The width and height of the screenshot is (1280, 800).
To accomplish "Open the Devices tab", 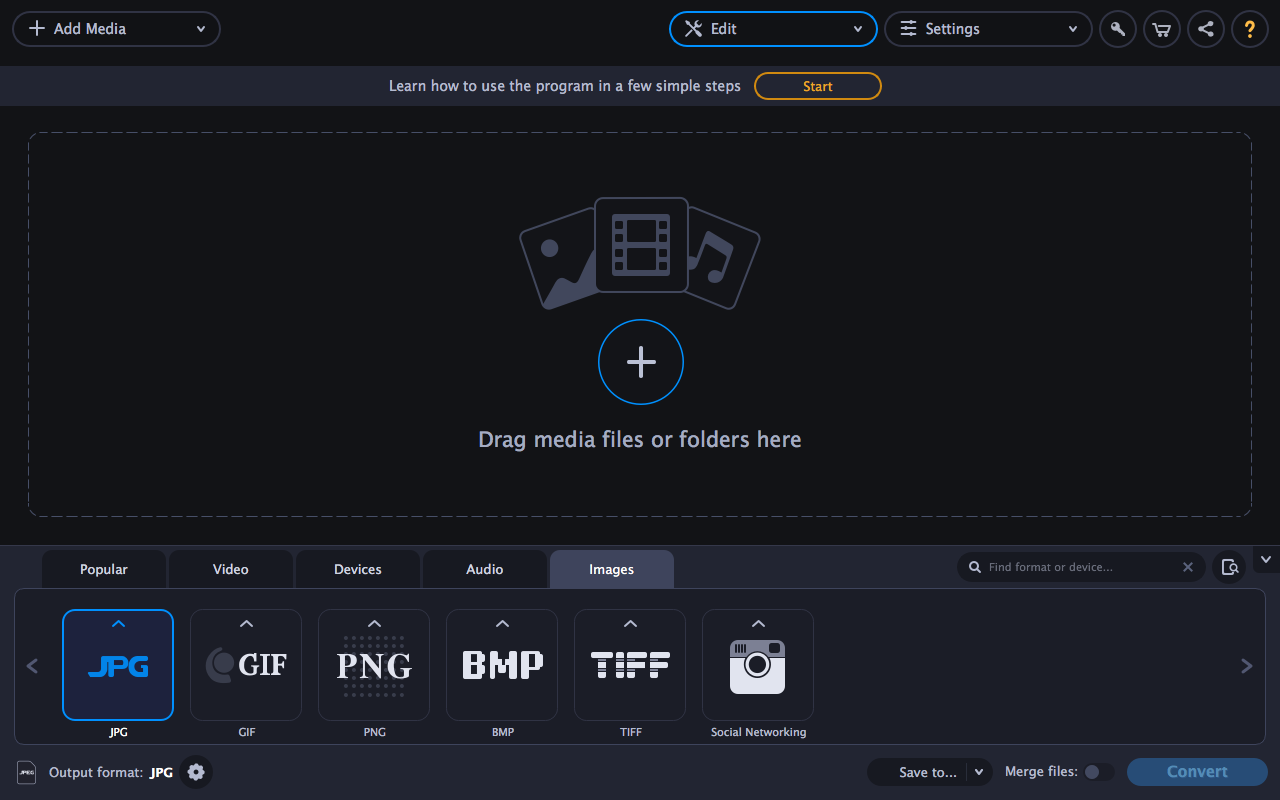I will tap(357, 568).
